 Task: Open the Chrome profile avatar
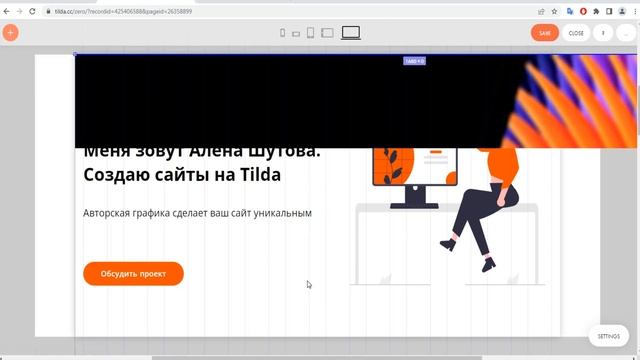pos(622,11)
